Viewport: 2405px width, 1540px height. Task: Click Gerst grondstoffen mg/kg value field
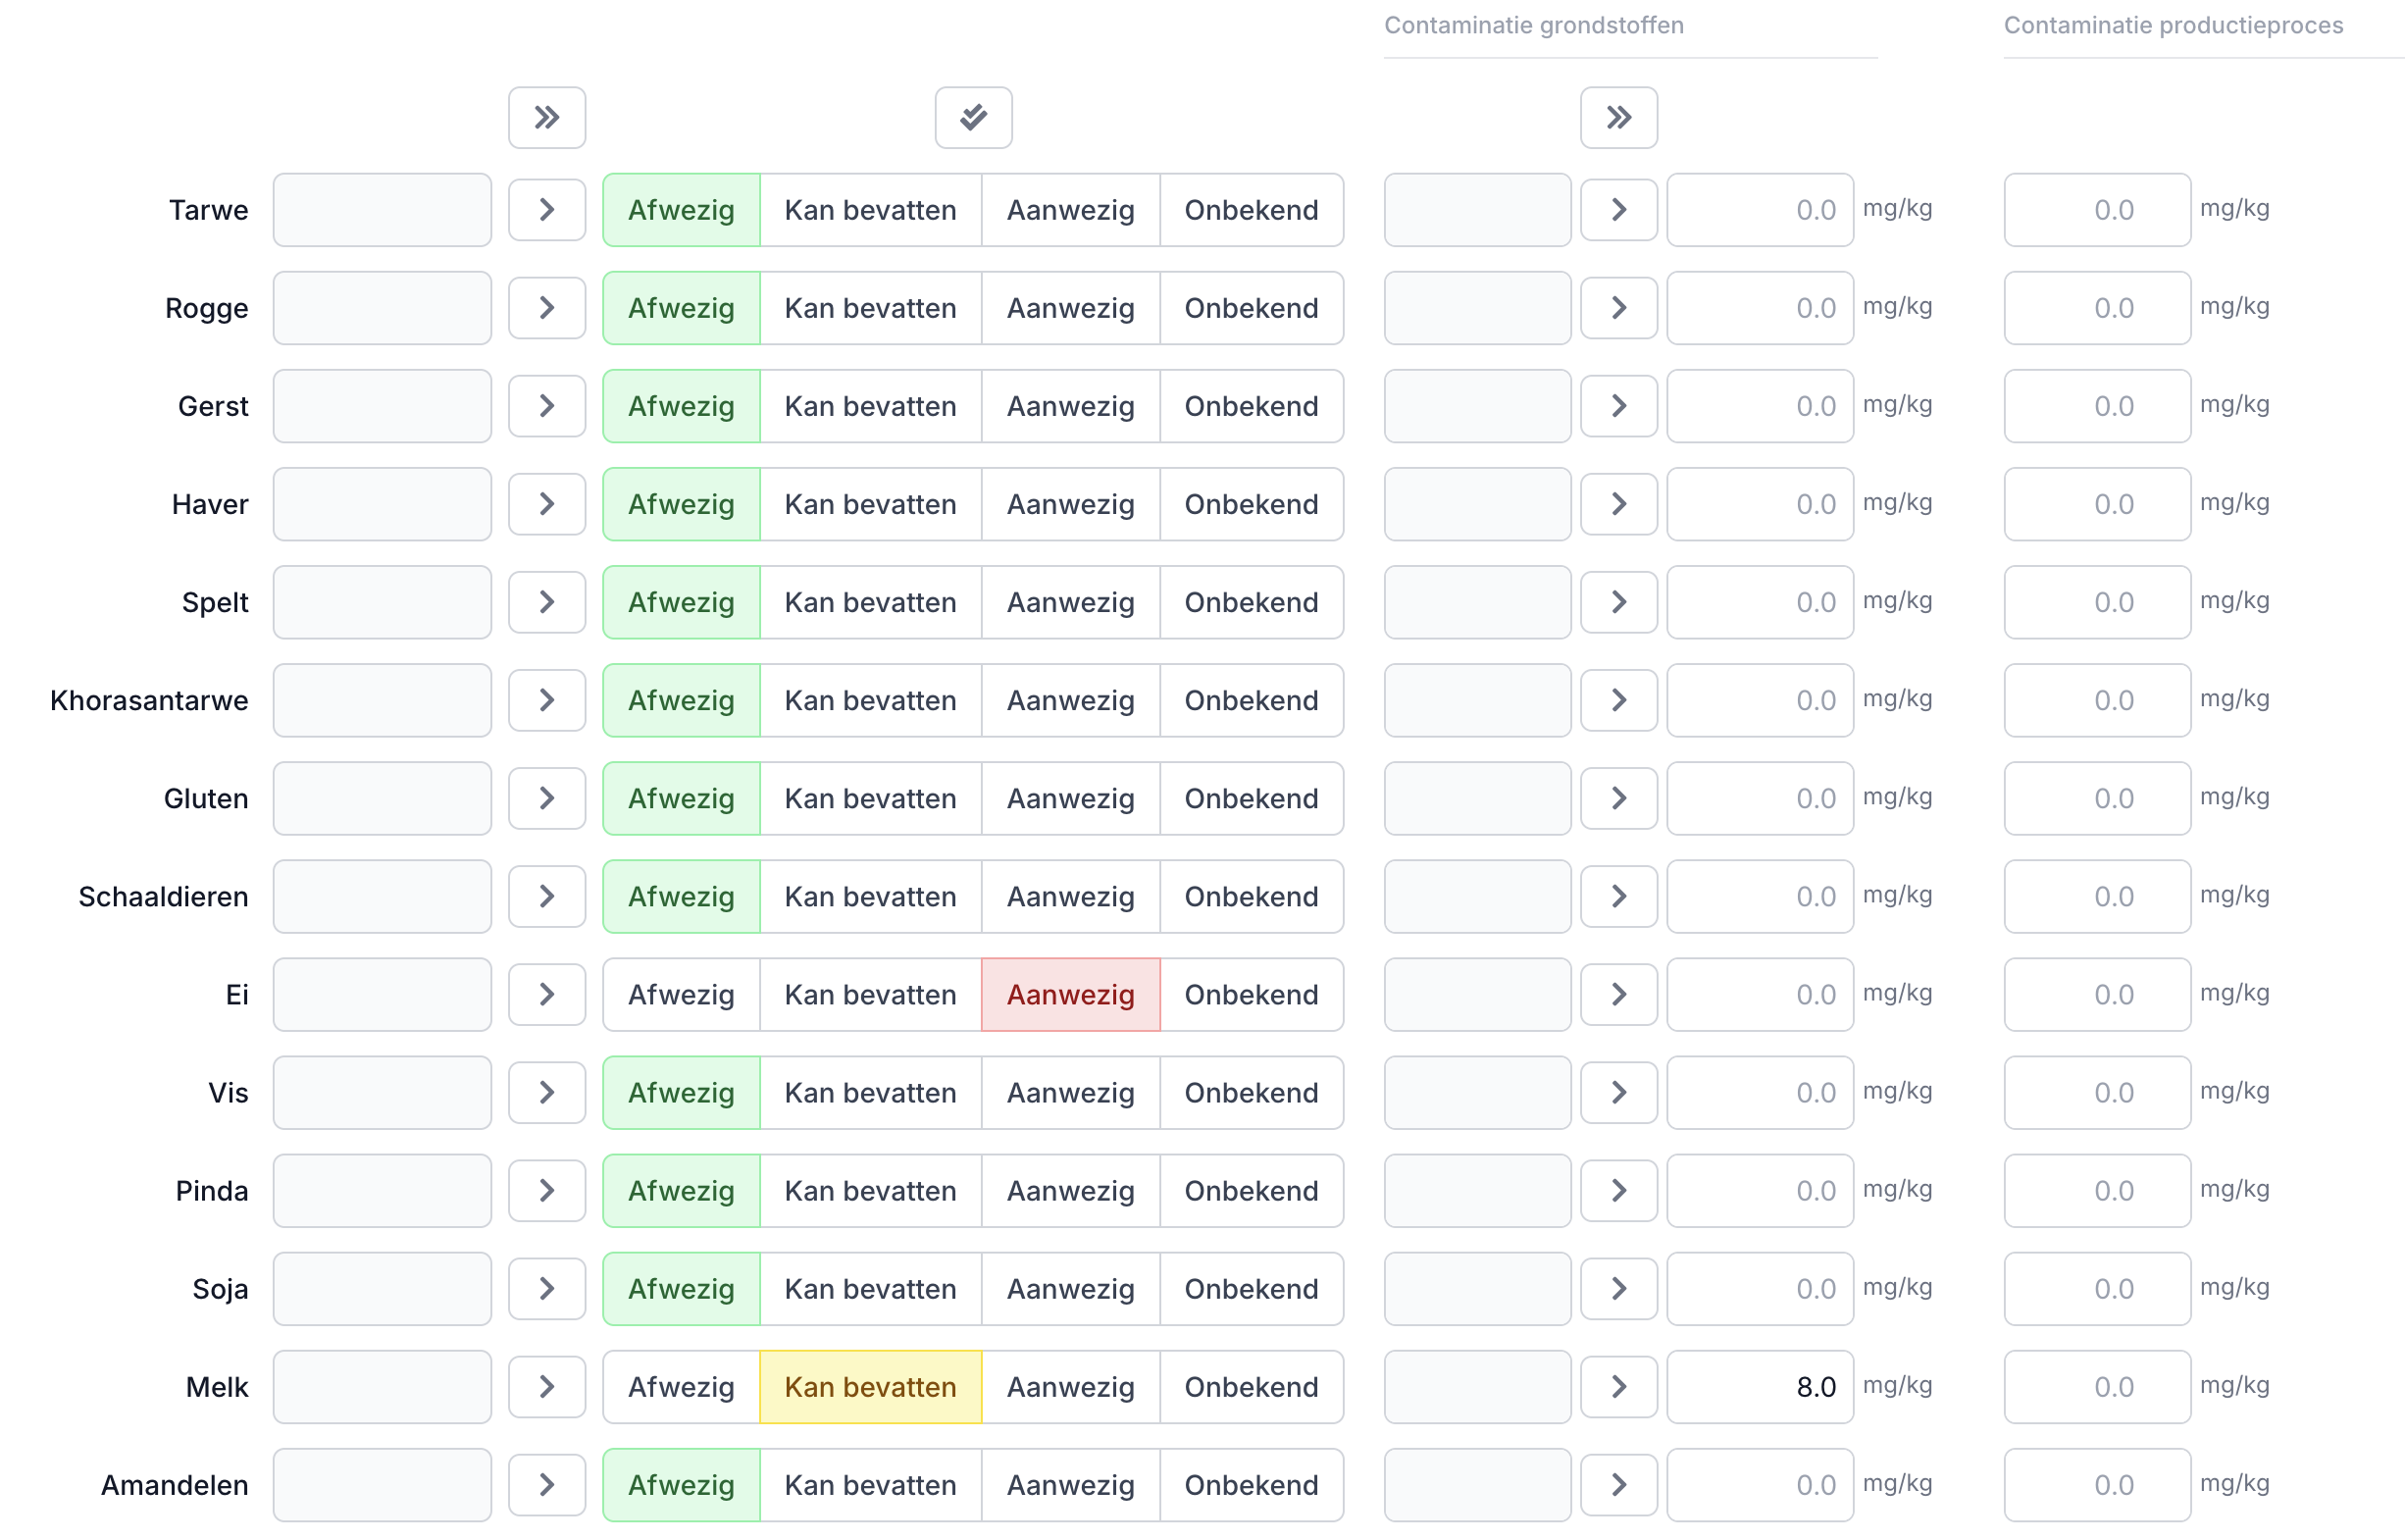[1759, 406]
